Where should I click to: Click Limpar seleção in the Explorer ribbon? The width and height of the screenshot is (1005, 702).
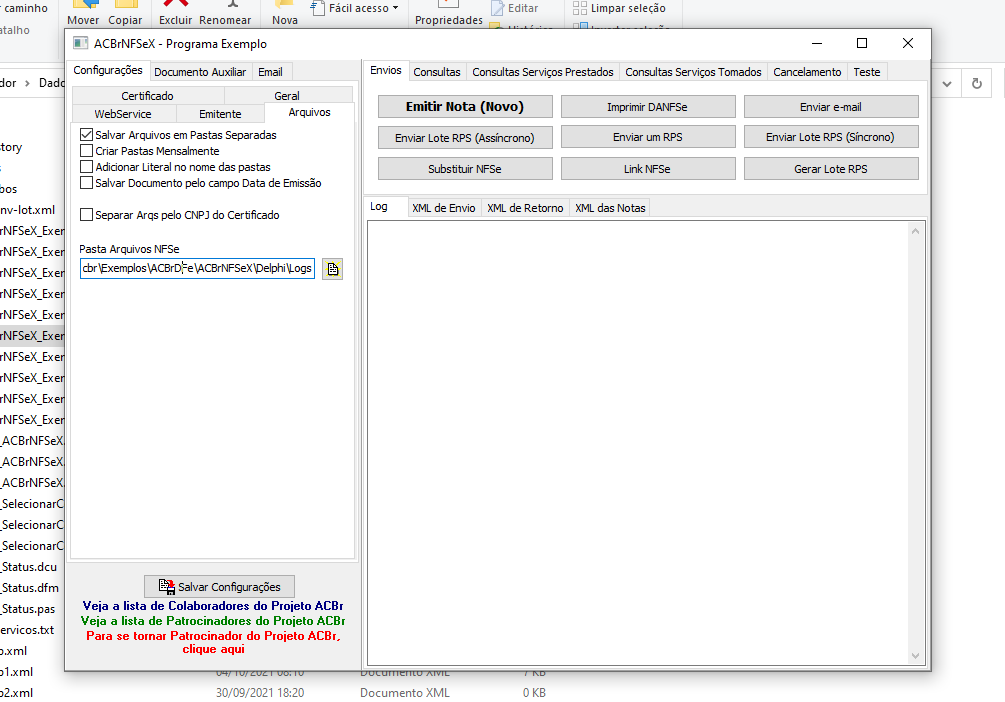click(619, 8)
